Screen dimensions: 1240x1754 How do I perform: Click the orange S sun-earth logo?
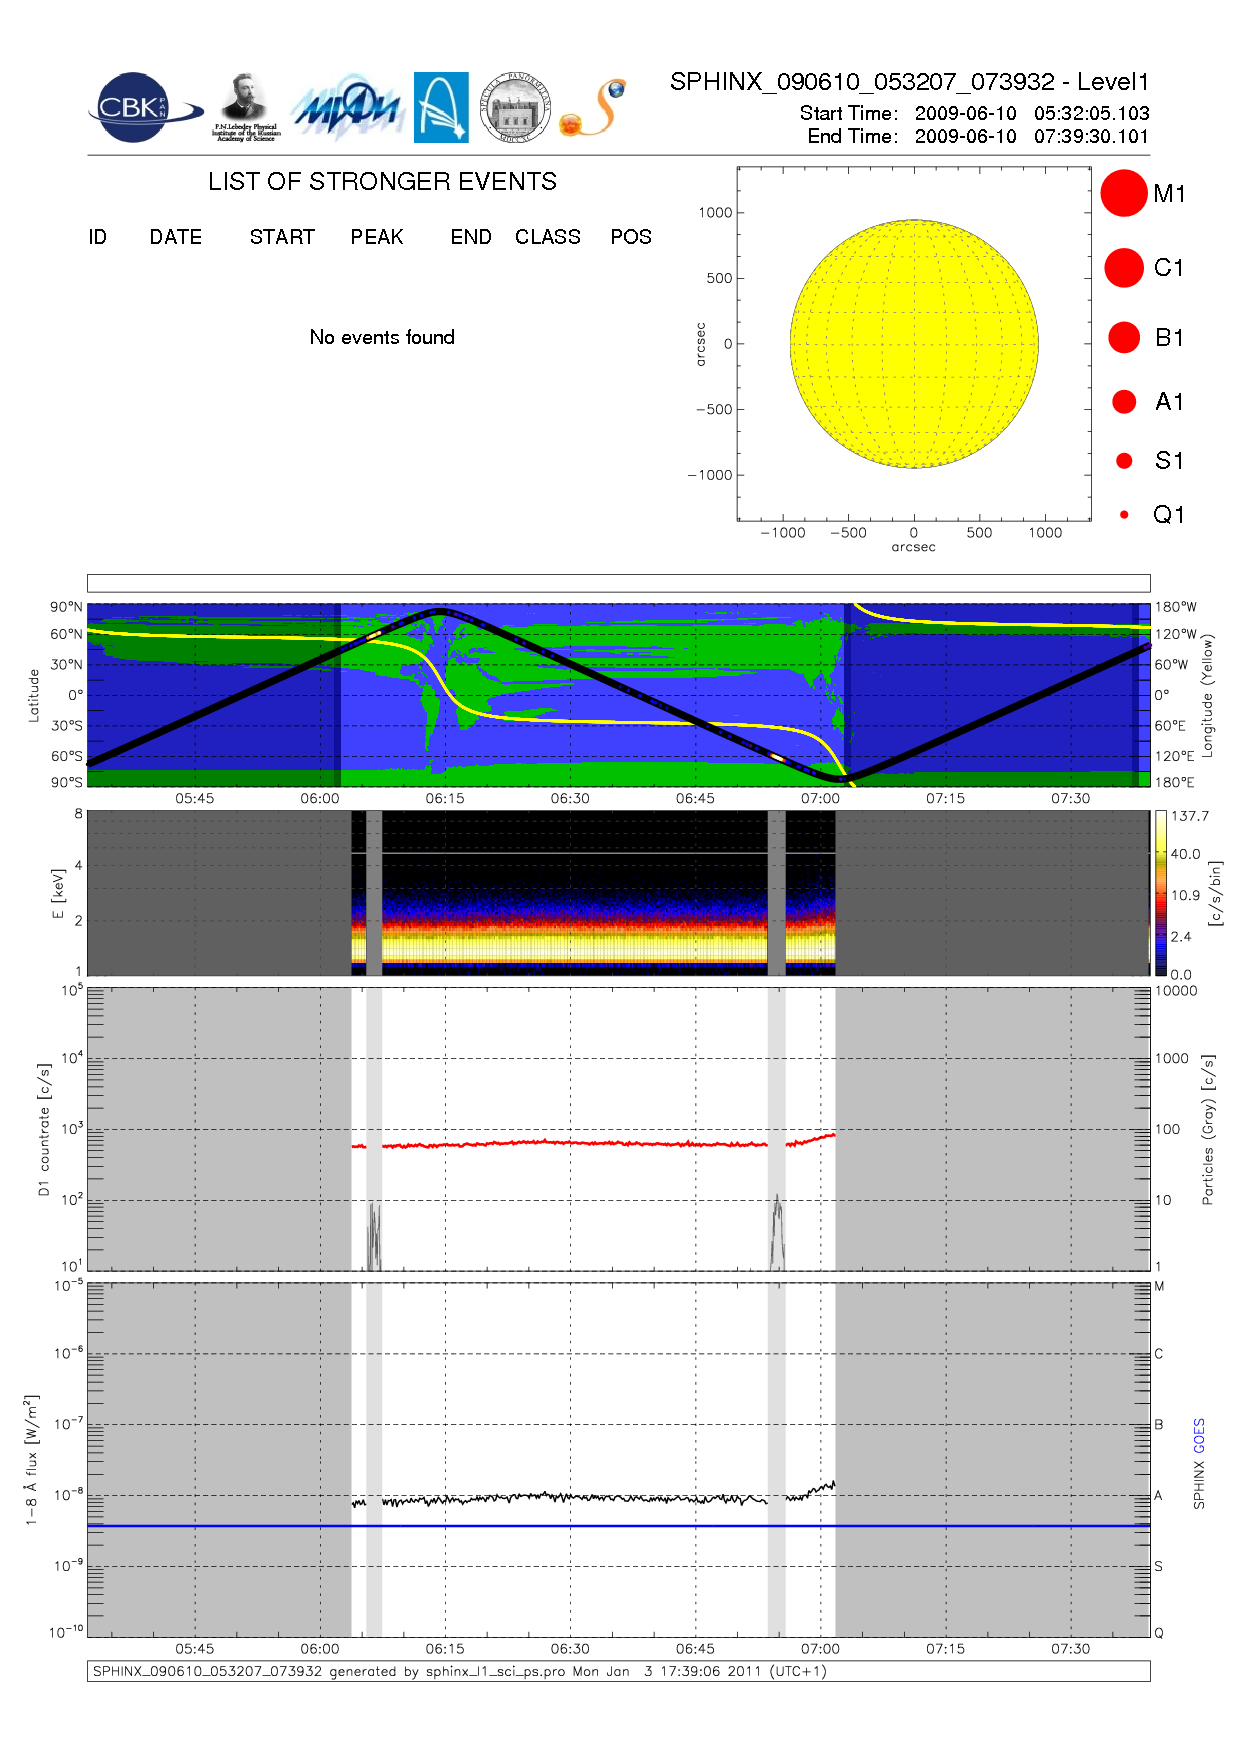coord(593,108)
